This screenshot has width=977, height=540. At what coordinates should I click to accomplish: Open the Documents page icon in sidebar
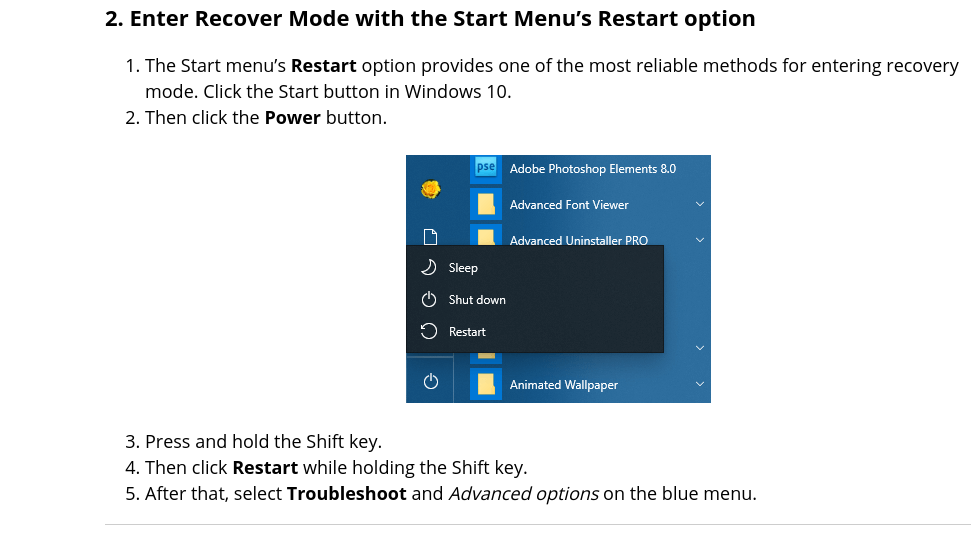point(430,237)
